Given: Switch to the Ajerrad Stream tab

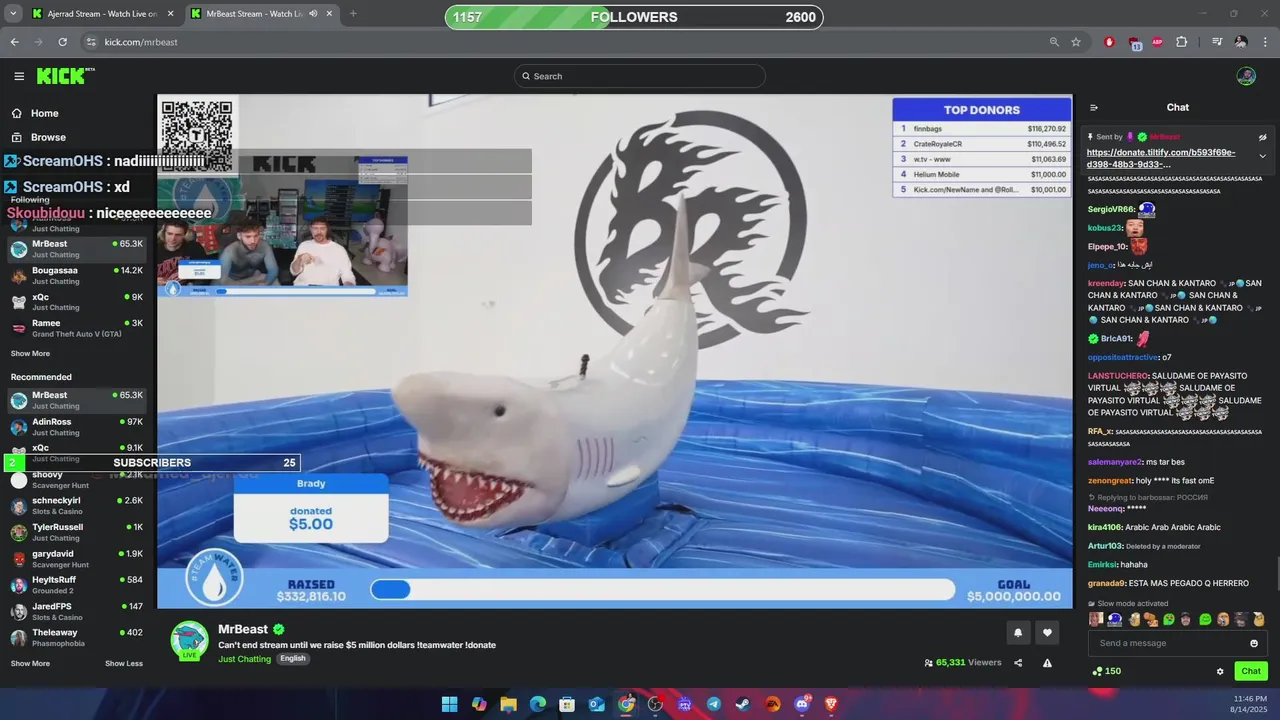Looking at the screenshot, I should point(101,14).
